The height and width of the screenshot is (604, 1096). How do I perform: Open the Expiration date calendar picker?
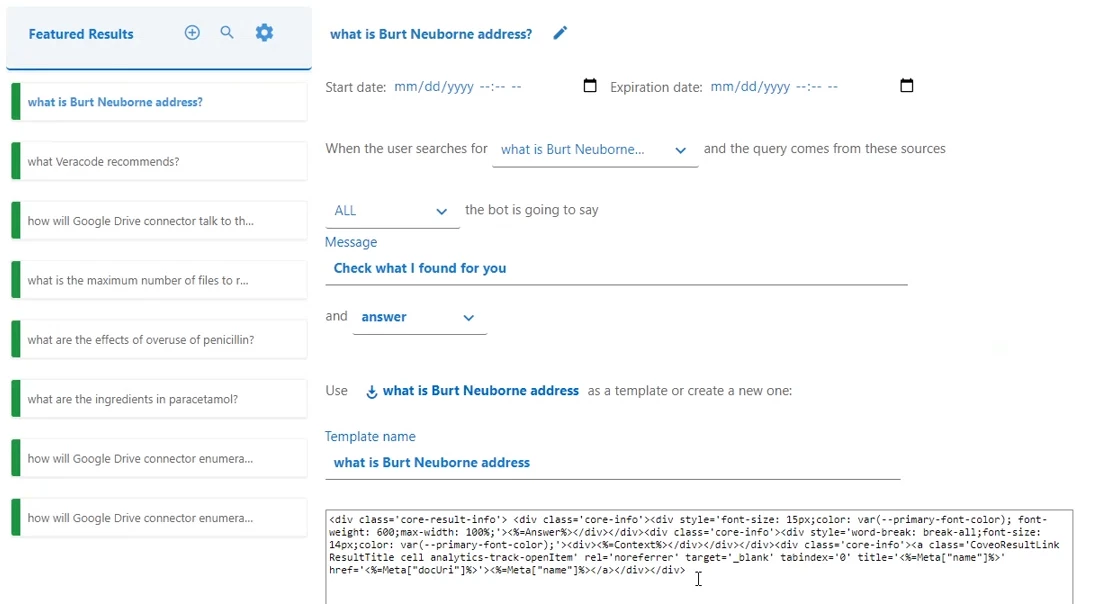pos(907,86)
